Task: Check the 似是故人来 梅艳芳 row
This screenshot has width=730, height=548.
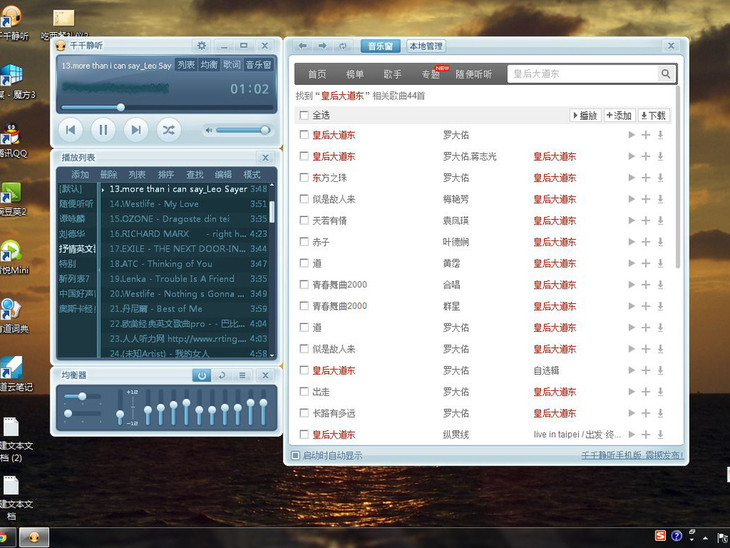Action: tap(304, 199)
